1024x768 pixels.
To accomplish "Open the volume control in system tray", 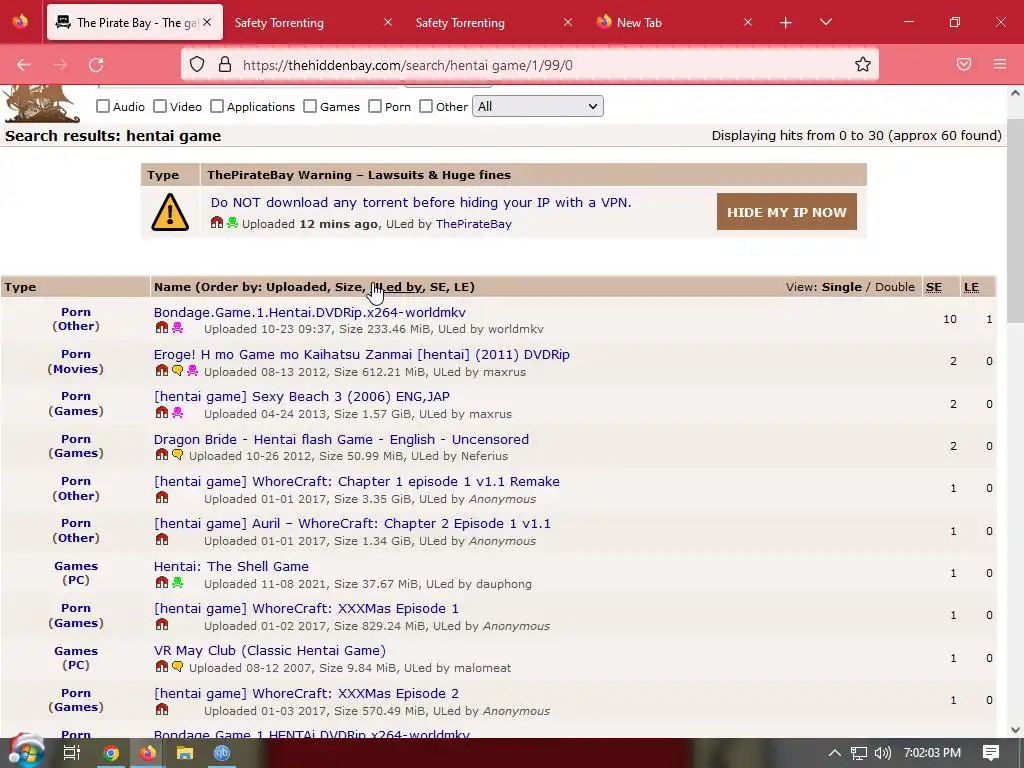I will 882,753.
